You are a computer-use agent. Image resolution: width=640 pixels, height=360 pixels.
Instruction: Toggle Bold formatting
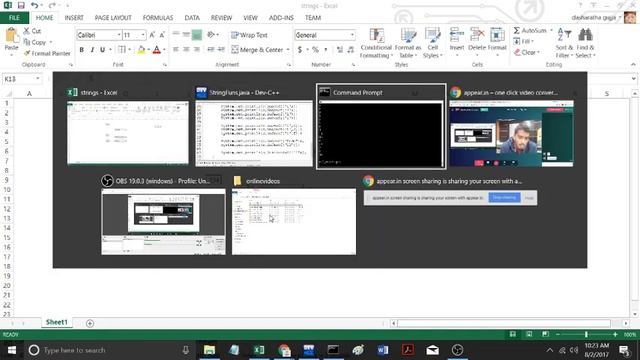click(82, 50)
